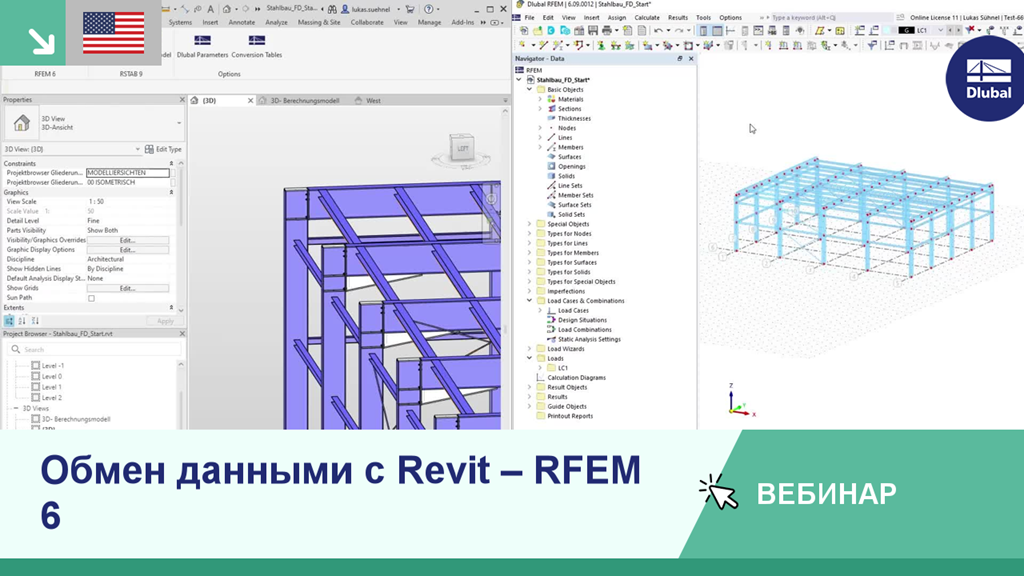Collapse the Graphics section pin in Properties

tap(172, 193)
